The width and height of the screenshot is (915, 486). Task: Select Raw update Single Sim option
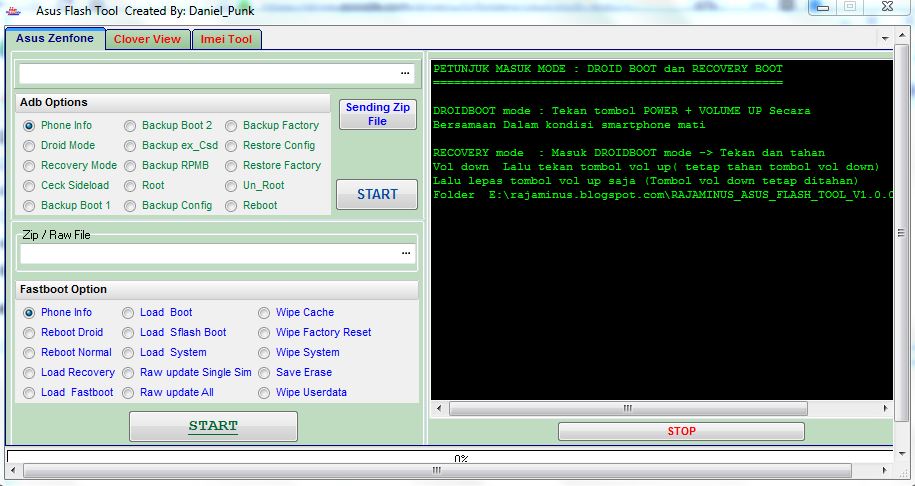pyautogui.click(x=128, y=373)
